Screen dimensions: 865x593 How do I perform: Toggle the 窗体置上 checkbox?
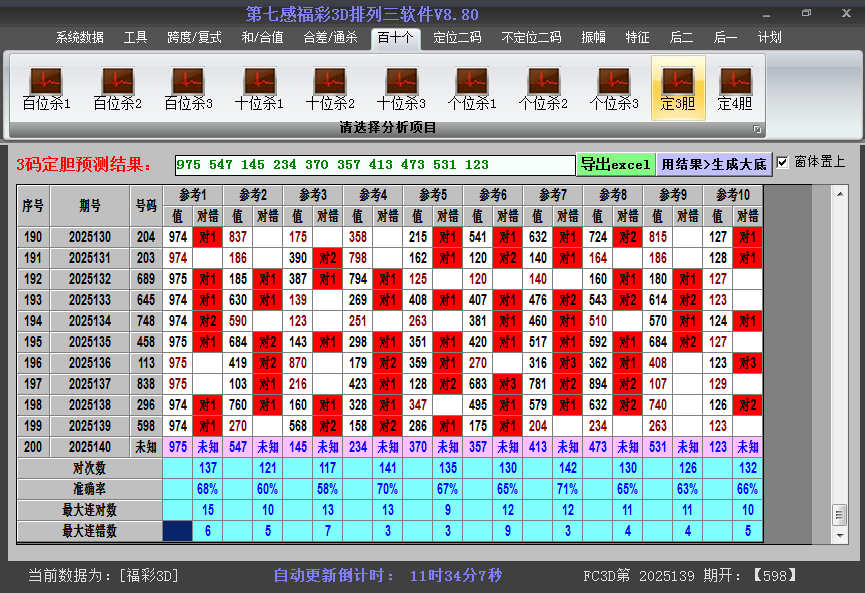coord(783,162)
